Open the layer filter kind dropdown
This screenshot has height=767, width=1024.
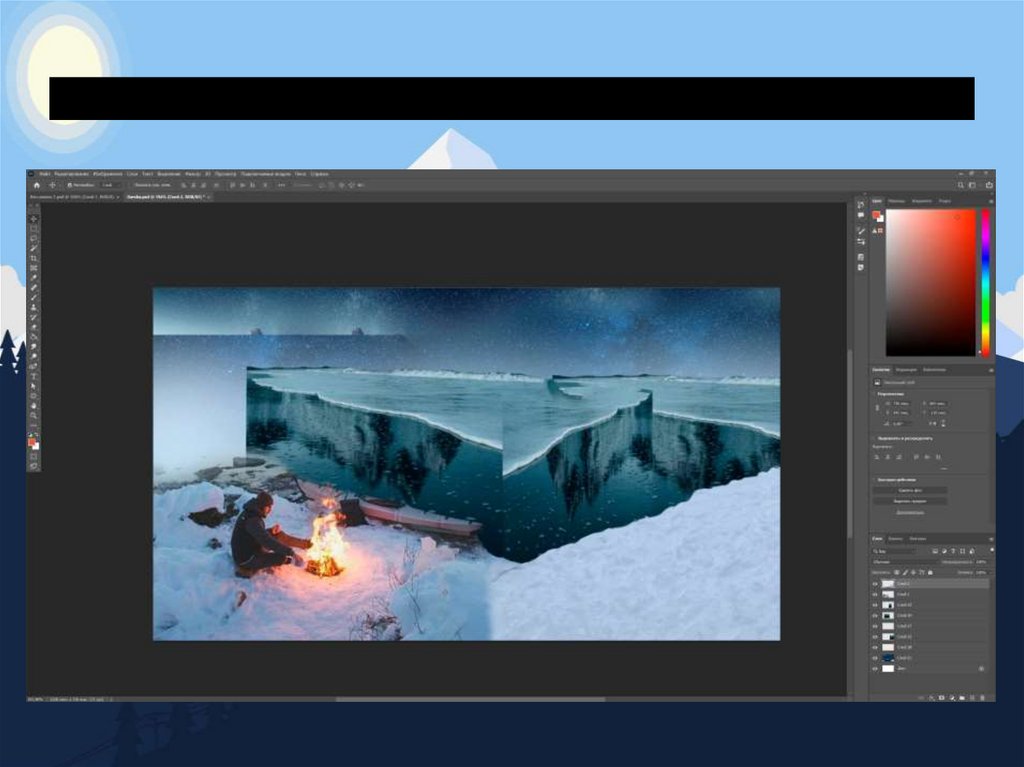(x=896, y=551)
